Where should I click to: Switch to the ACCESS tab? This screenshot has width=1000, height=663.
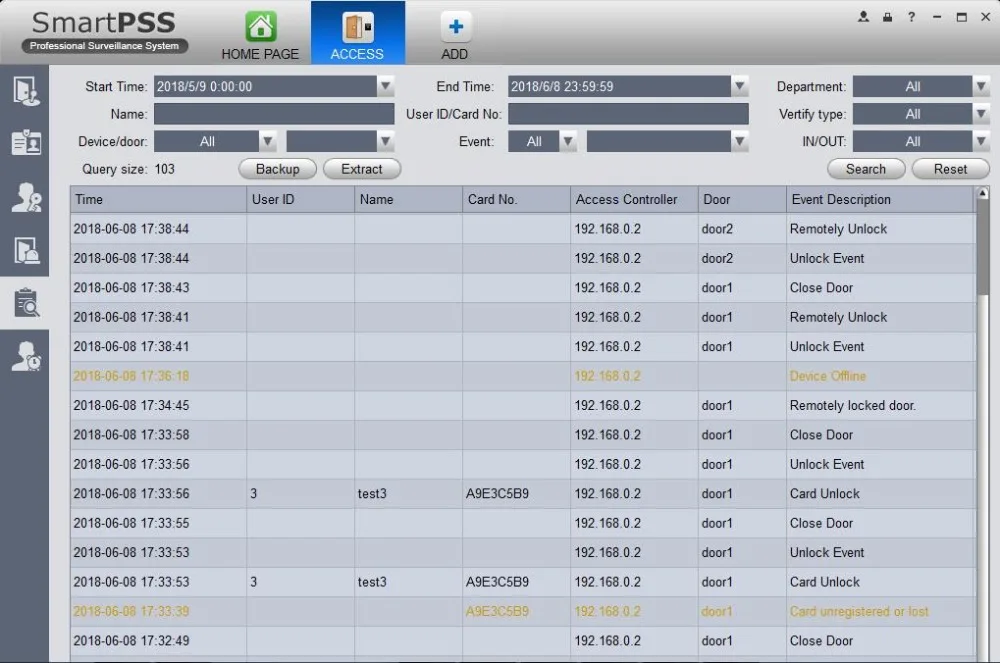[357, 33]
